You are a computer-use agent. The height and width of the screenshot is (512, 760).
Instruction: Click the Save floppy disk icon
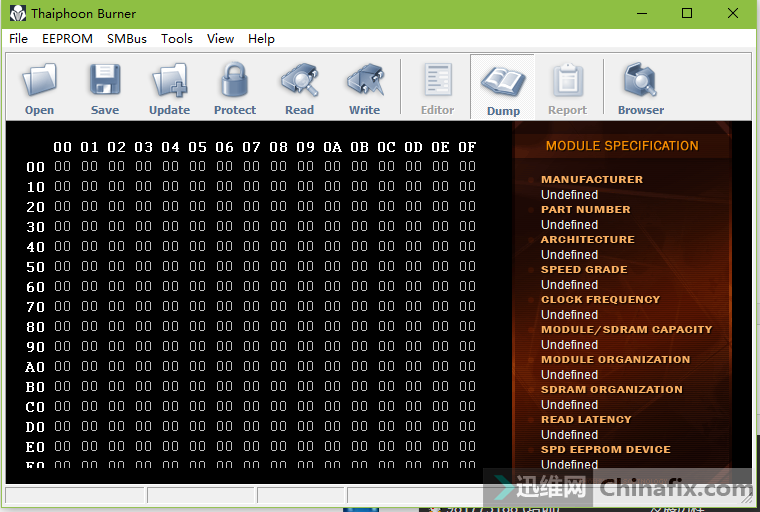(105, 80)
